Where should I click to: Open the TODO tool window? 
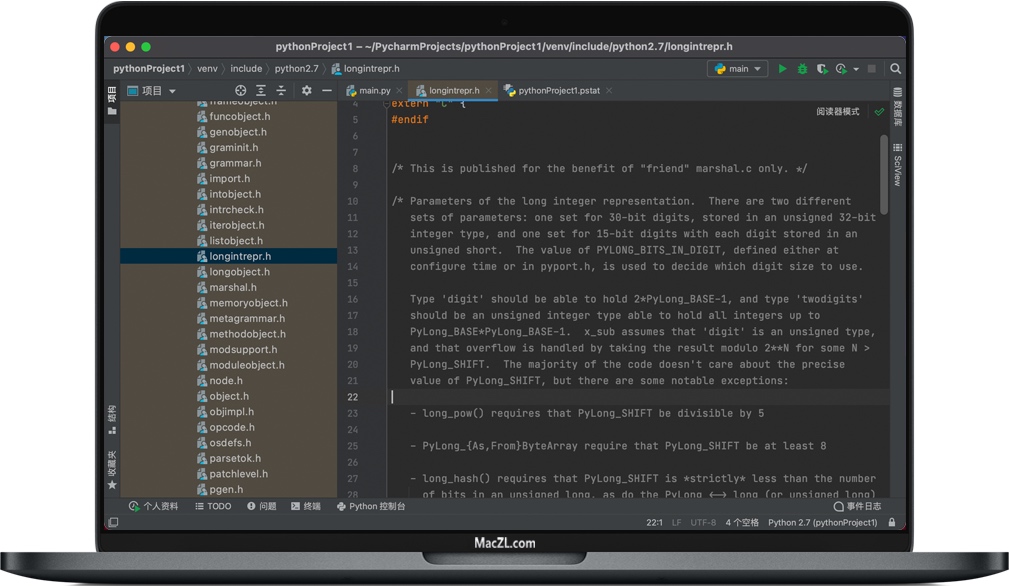point(212,506)
